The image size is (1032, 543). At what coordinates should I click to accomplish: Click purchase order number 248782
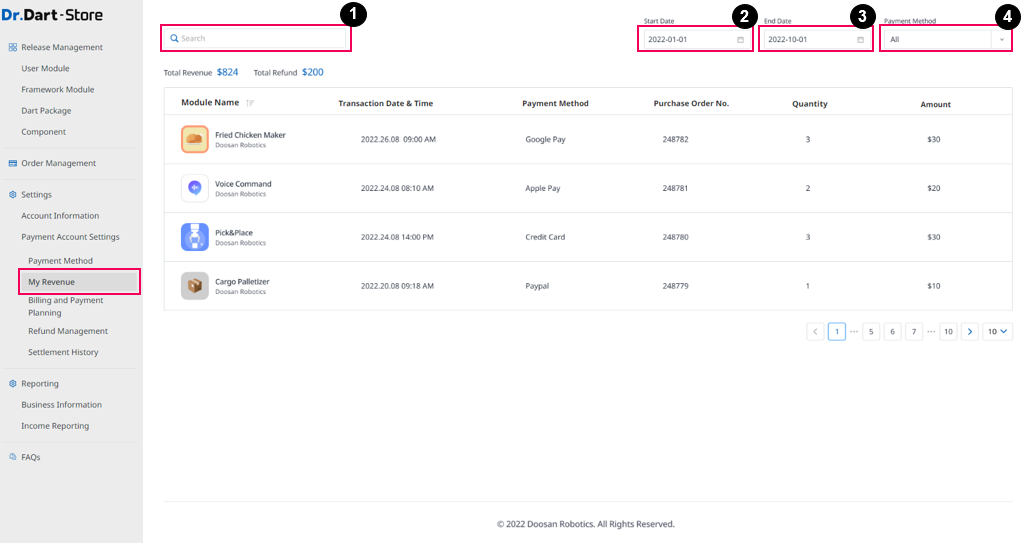point(675,140)
